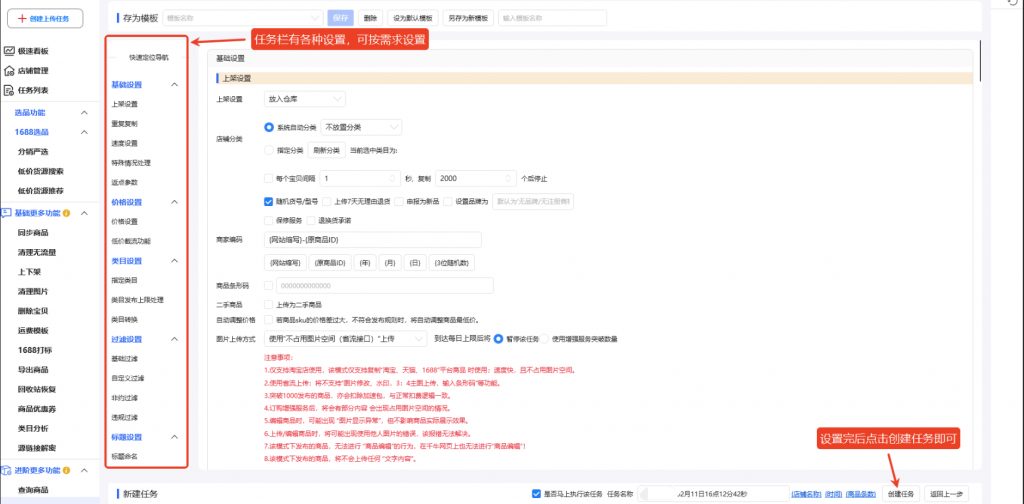Jump to 重复复制 in quick navigation
The height and width of the screenshot is (504, 1024).
click(x=124, y=123)
